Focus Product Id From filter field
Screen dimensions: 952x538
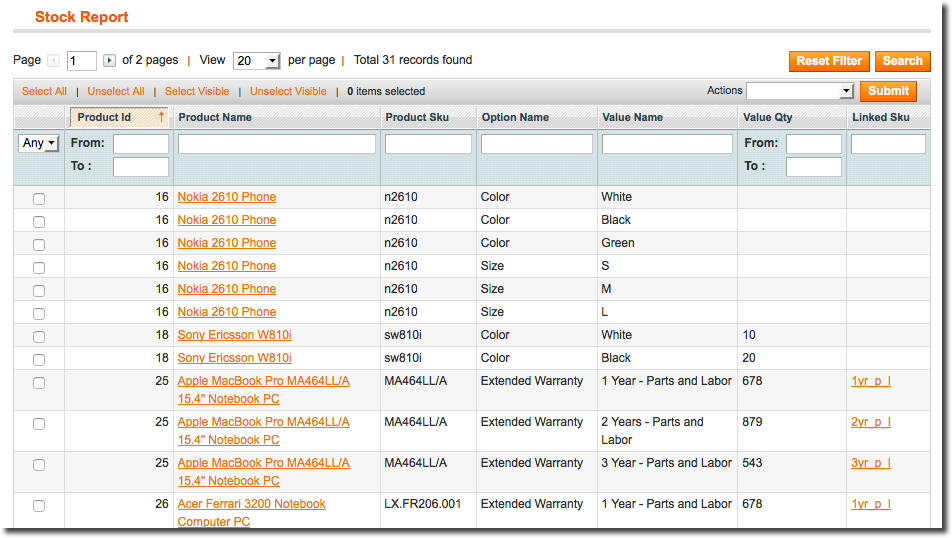tap(141, 144)
